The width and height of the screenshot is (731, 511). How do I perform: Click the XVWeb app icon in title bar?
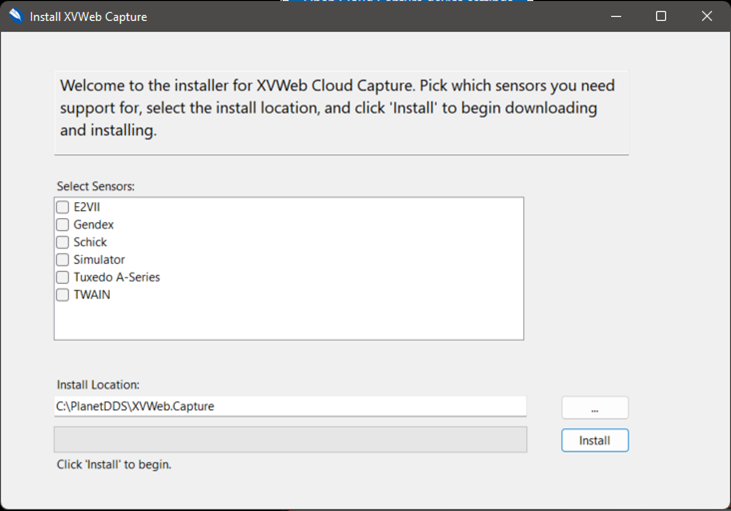pos(15,16)
